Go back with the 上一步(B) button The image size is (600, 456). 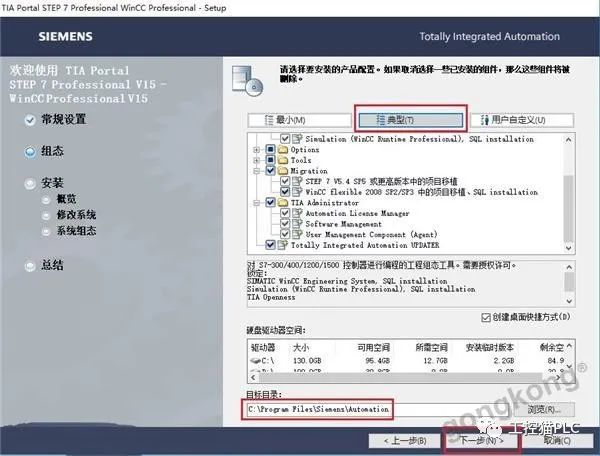click(x=404, y=441)
